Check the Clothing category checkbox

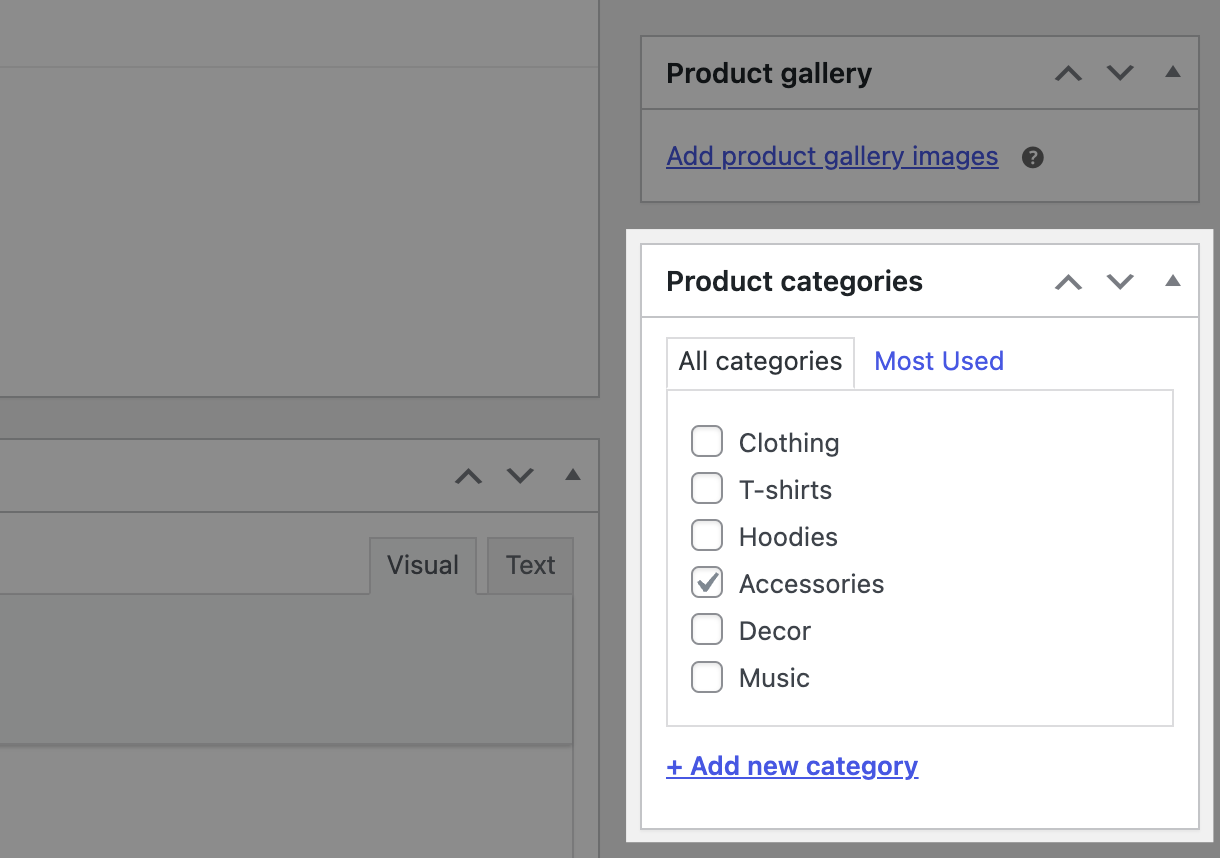(707, 441)
